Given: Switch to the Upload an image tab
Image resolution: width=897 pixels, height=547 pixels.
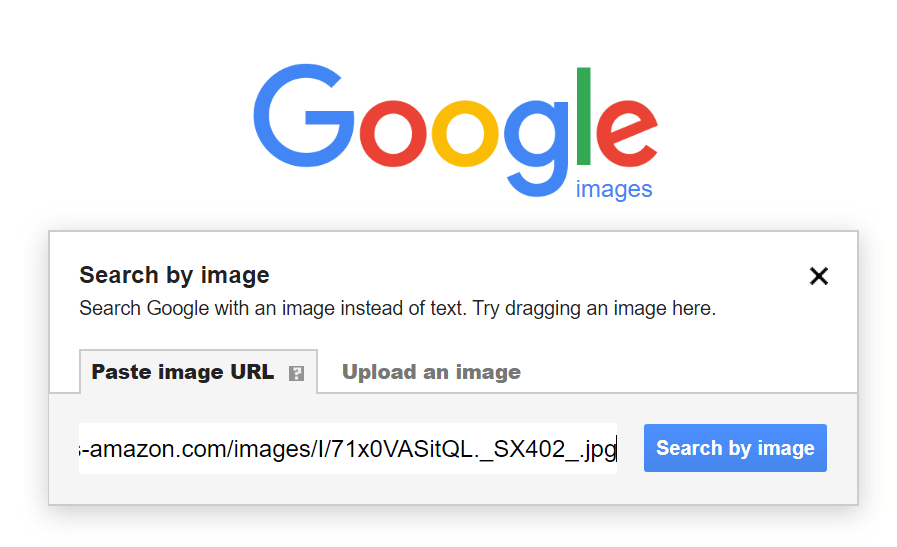Looking at the screenshot, I should point(431,372).
